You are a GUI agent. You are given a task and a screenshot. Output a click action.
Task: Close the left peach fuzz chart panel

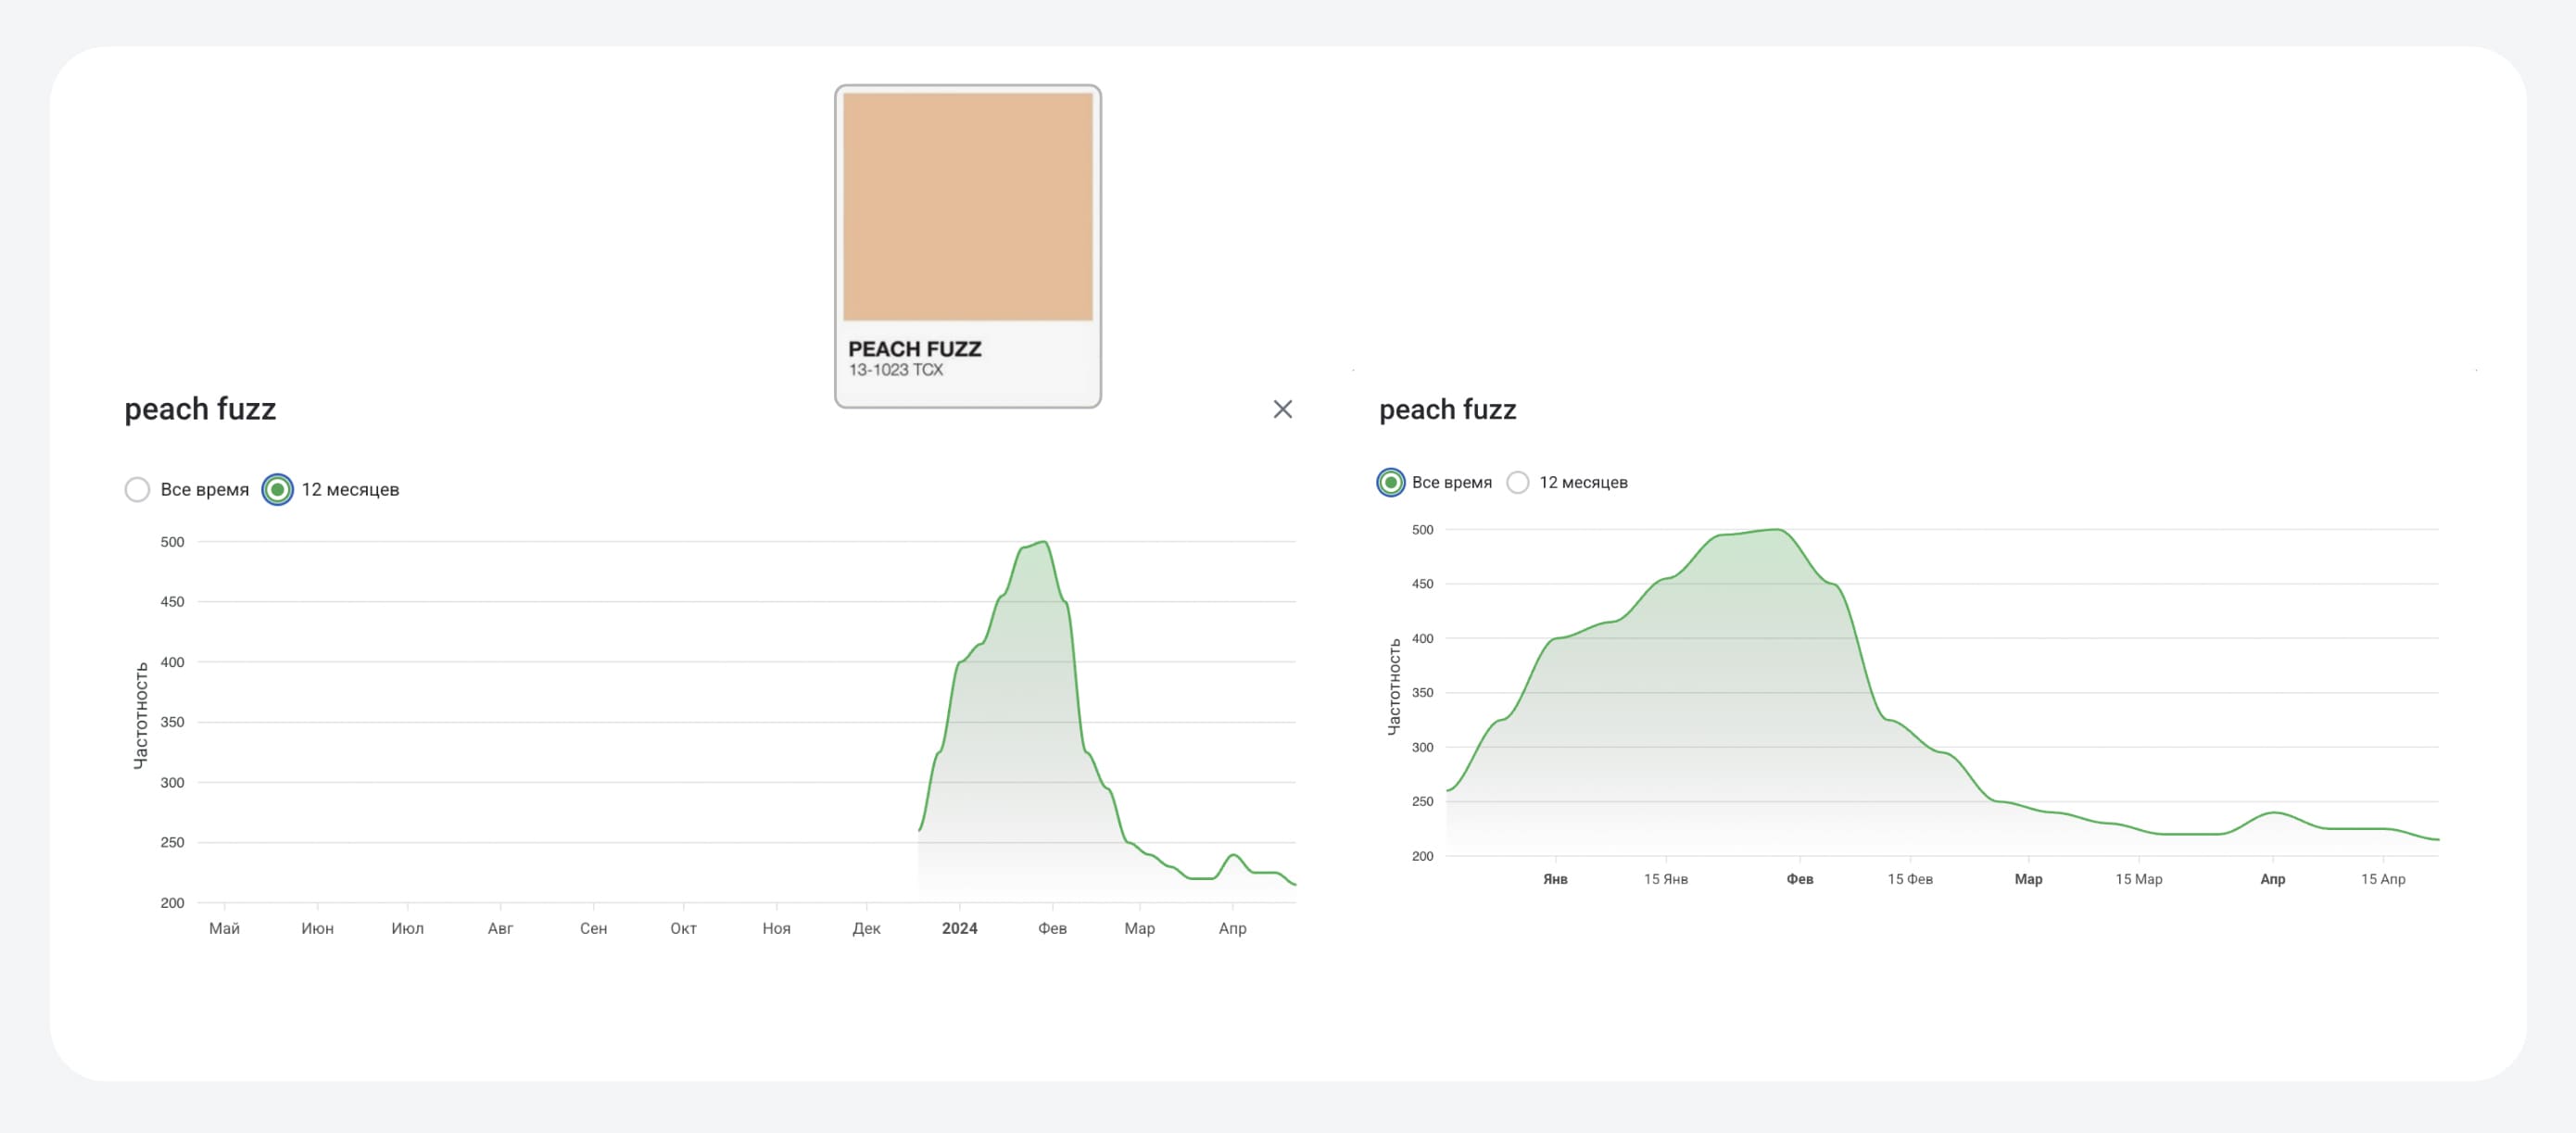[x=1282, y=409]
